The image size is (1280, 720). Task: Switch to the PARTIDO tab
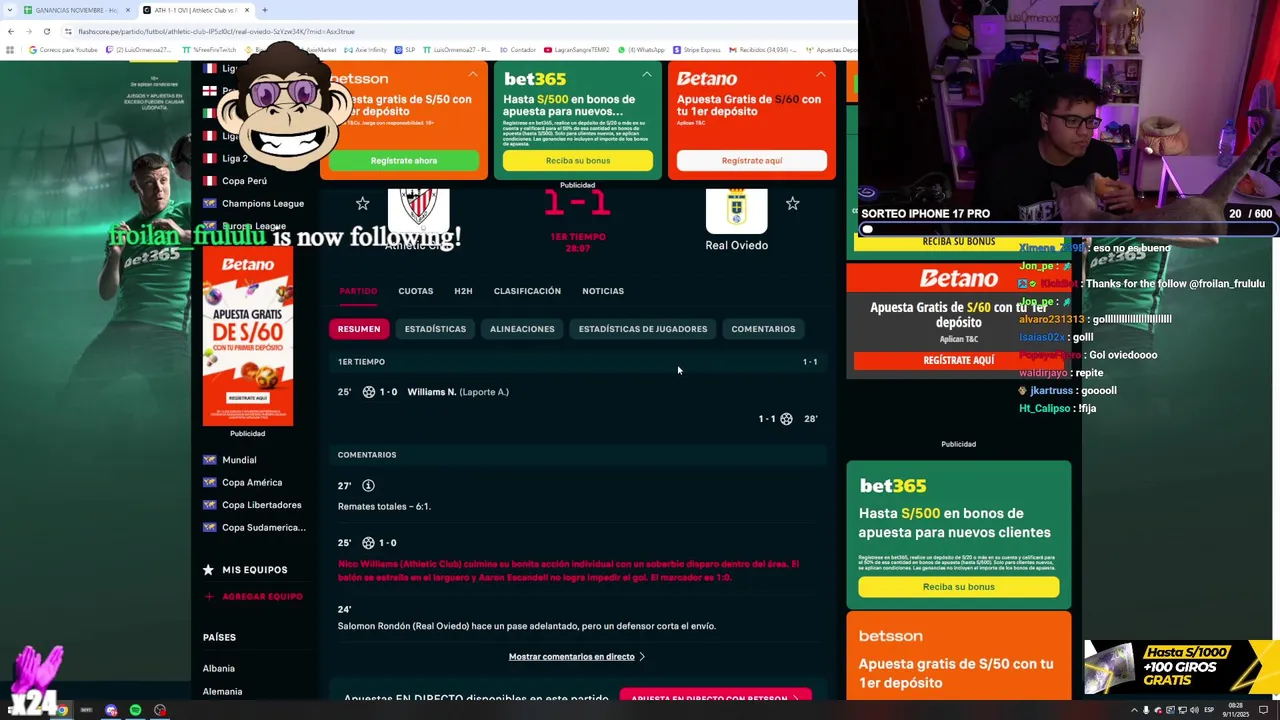(358, 291)
